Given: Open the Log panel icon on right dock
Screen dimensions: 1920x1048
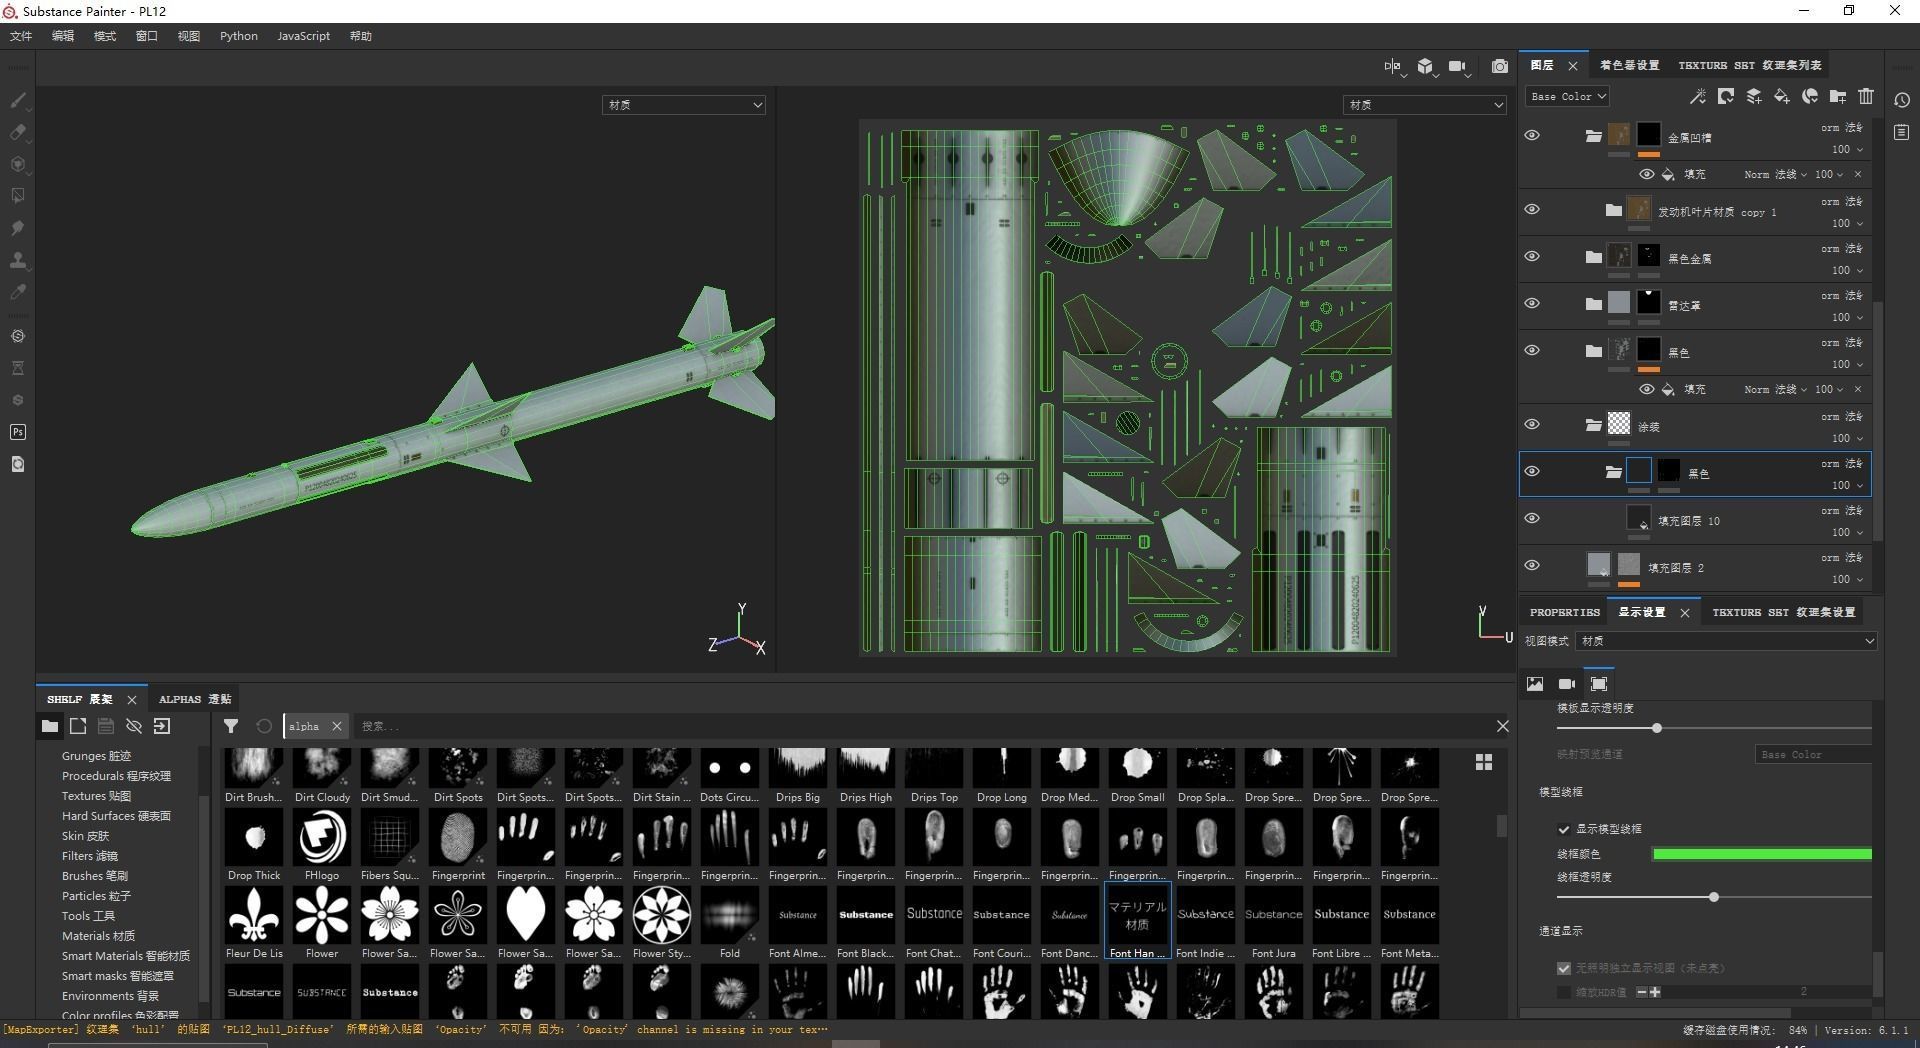Looking at the screenshot, I should pyautogui.click(x=1902, y=132).
